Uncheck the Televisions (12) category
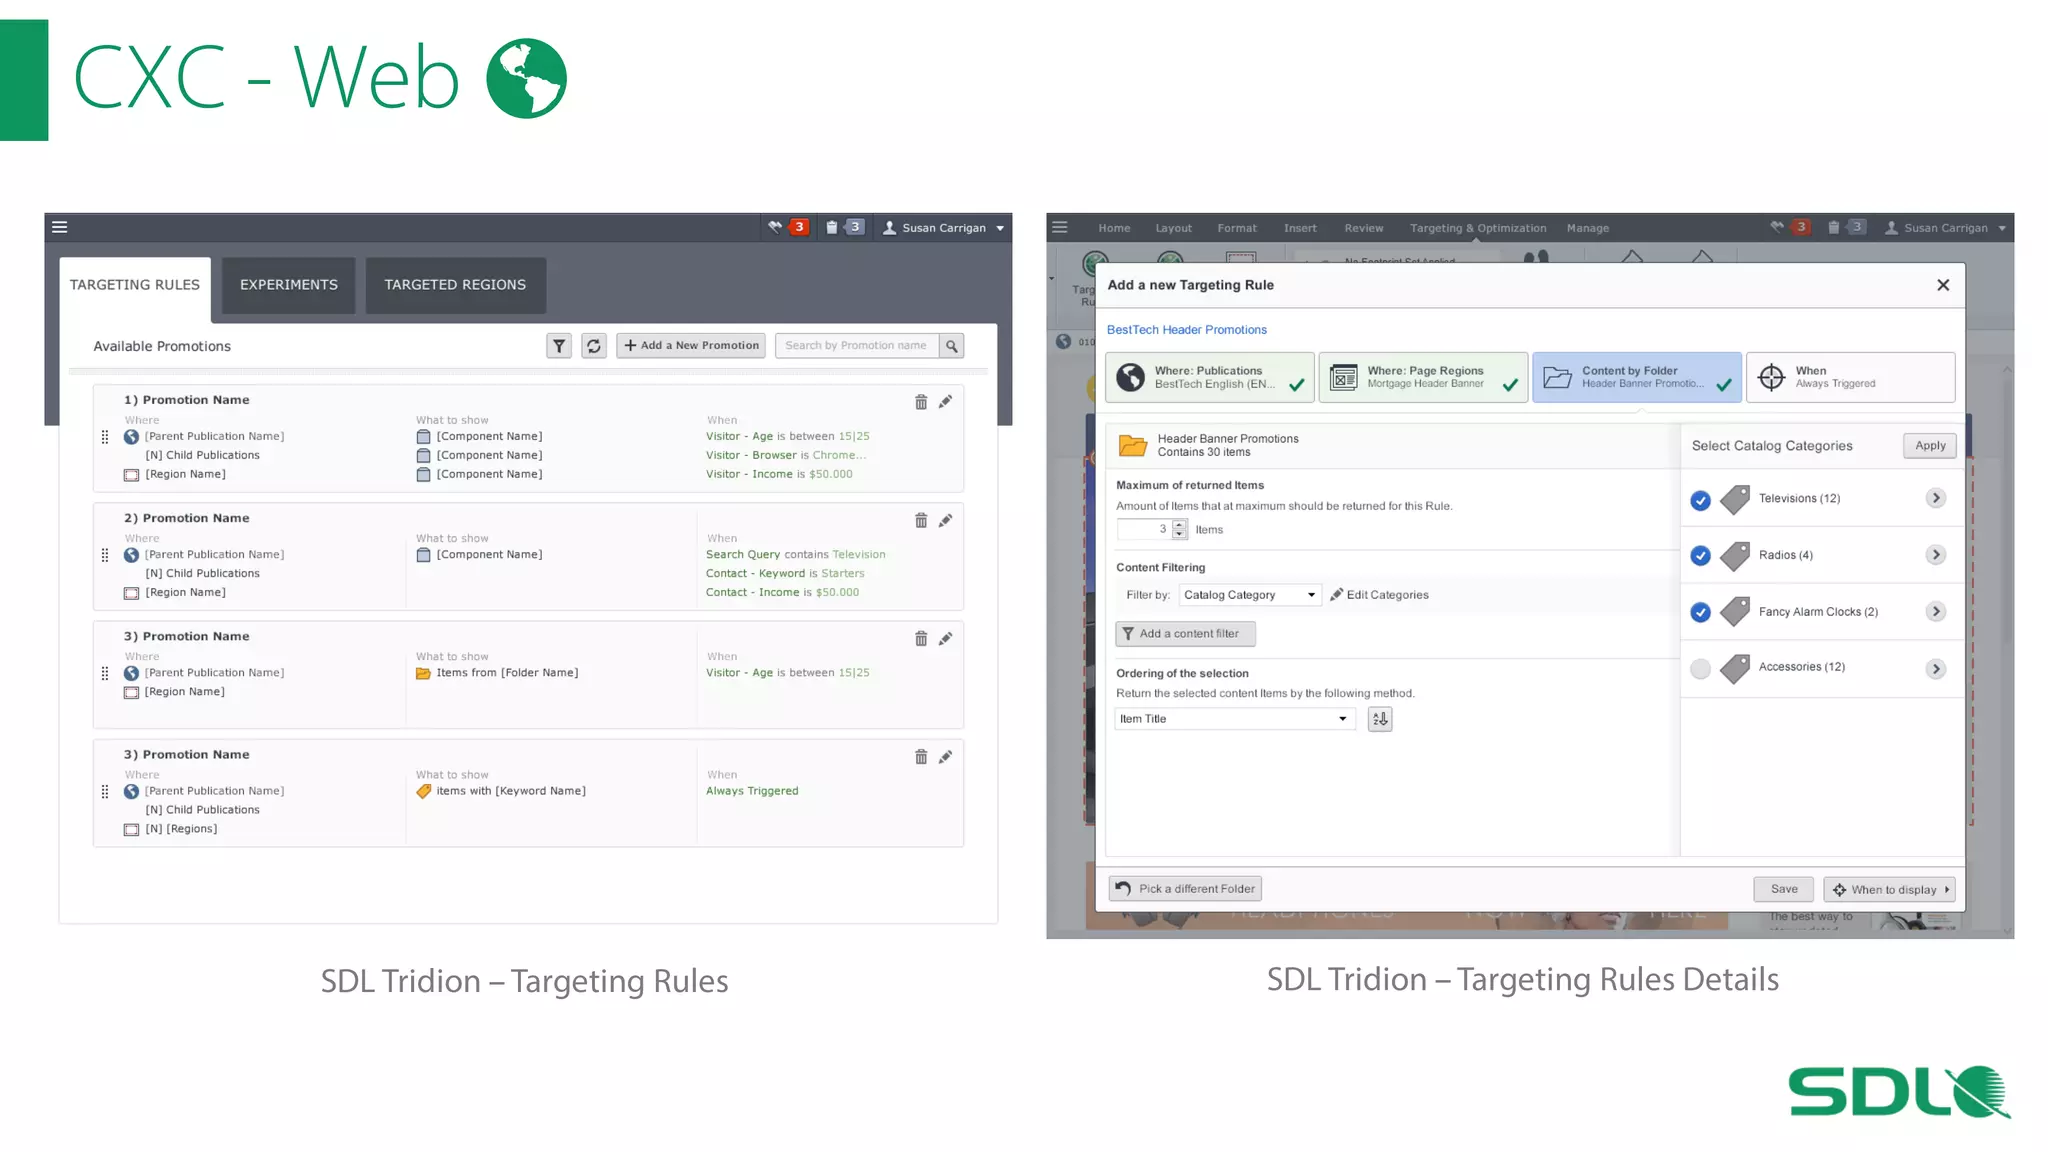 click(x=1700, y=500)
